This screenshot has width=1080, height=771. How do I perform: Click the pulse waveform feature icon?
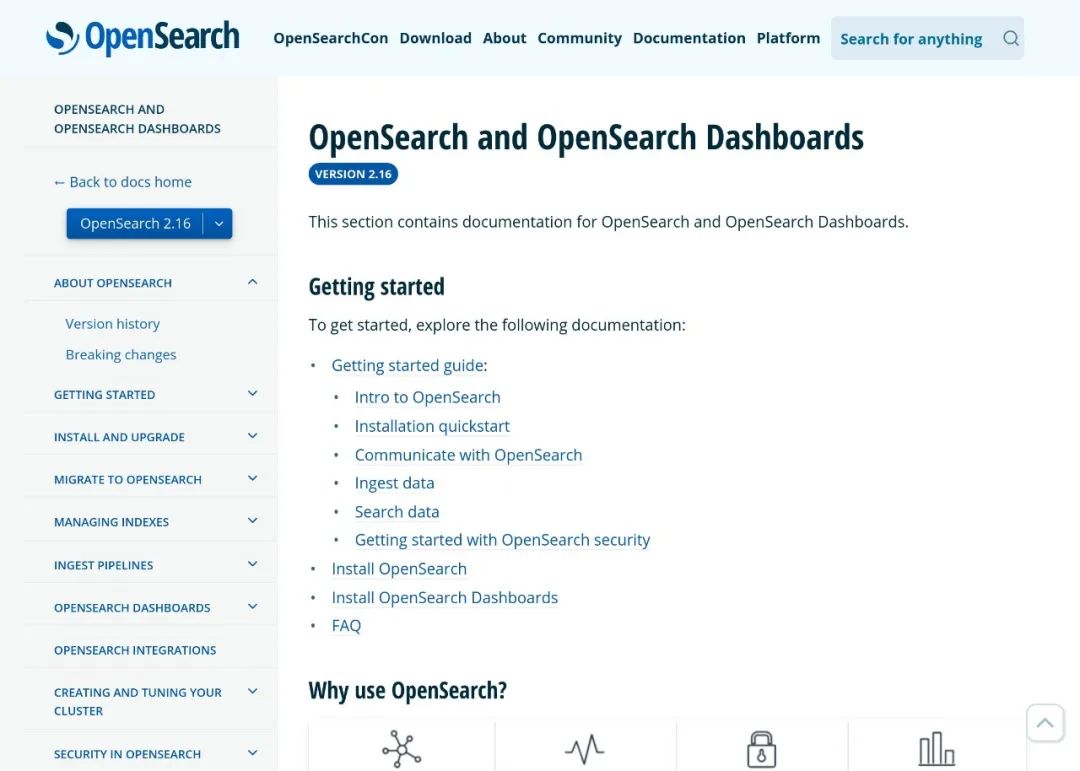tap(585, 749)
